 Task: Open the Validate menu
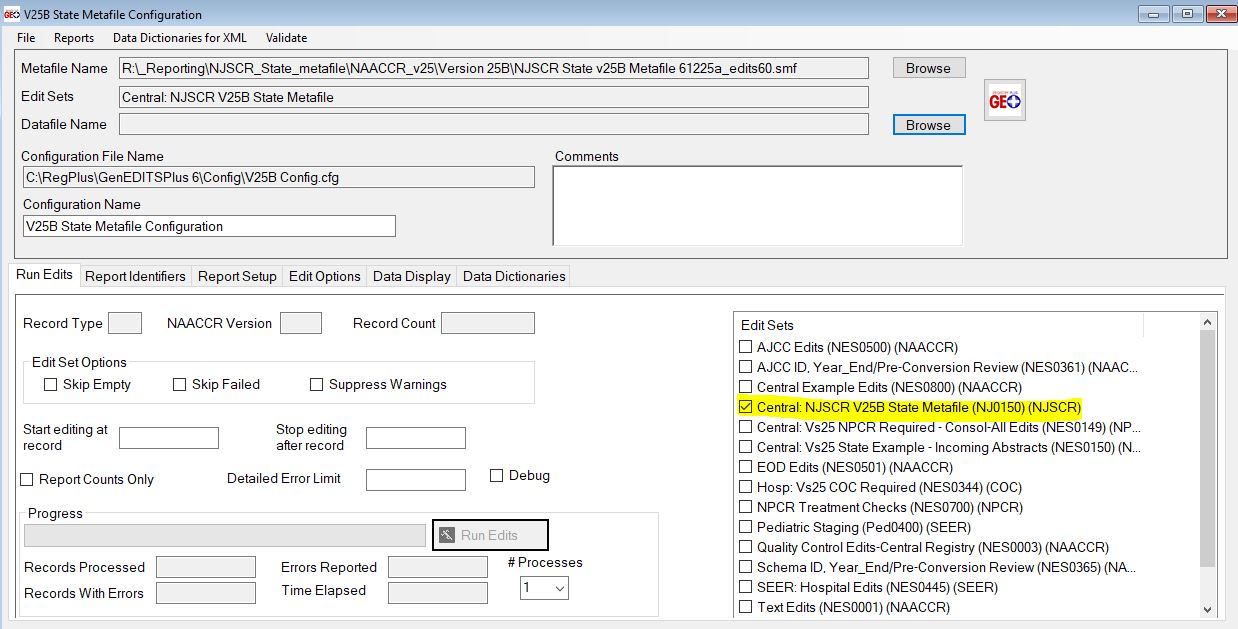pos(286,38)
